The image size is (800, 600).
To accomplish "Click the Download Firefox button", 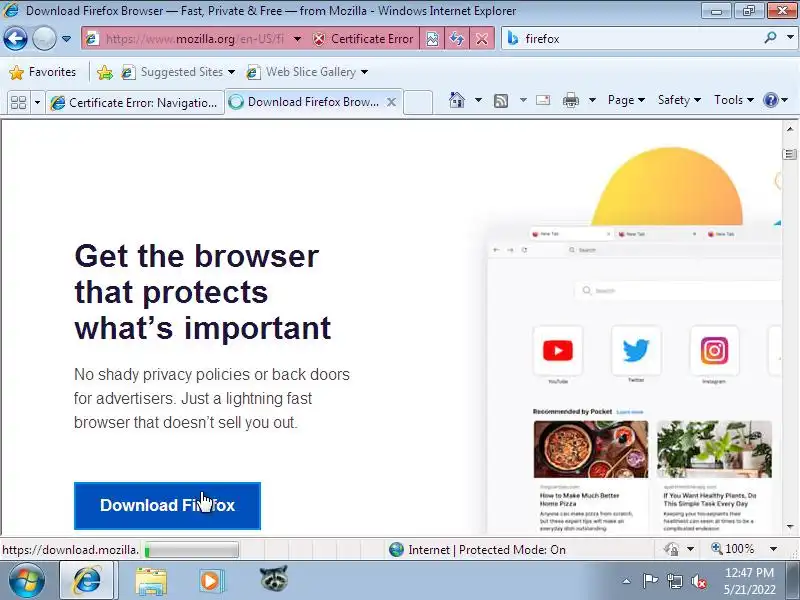I will coord(167,506).
